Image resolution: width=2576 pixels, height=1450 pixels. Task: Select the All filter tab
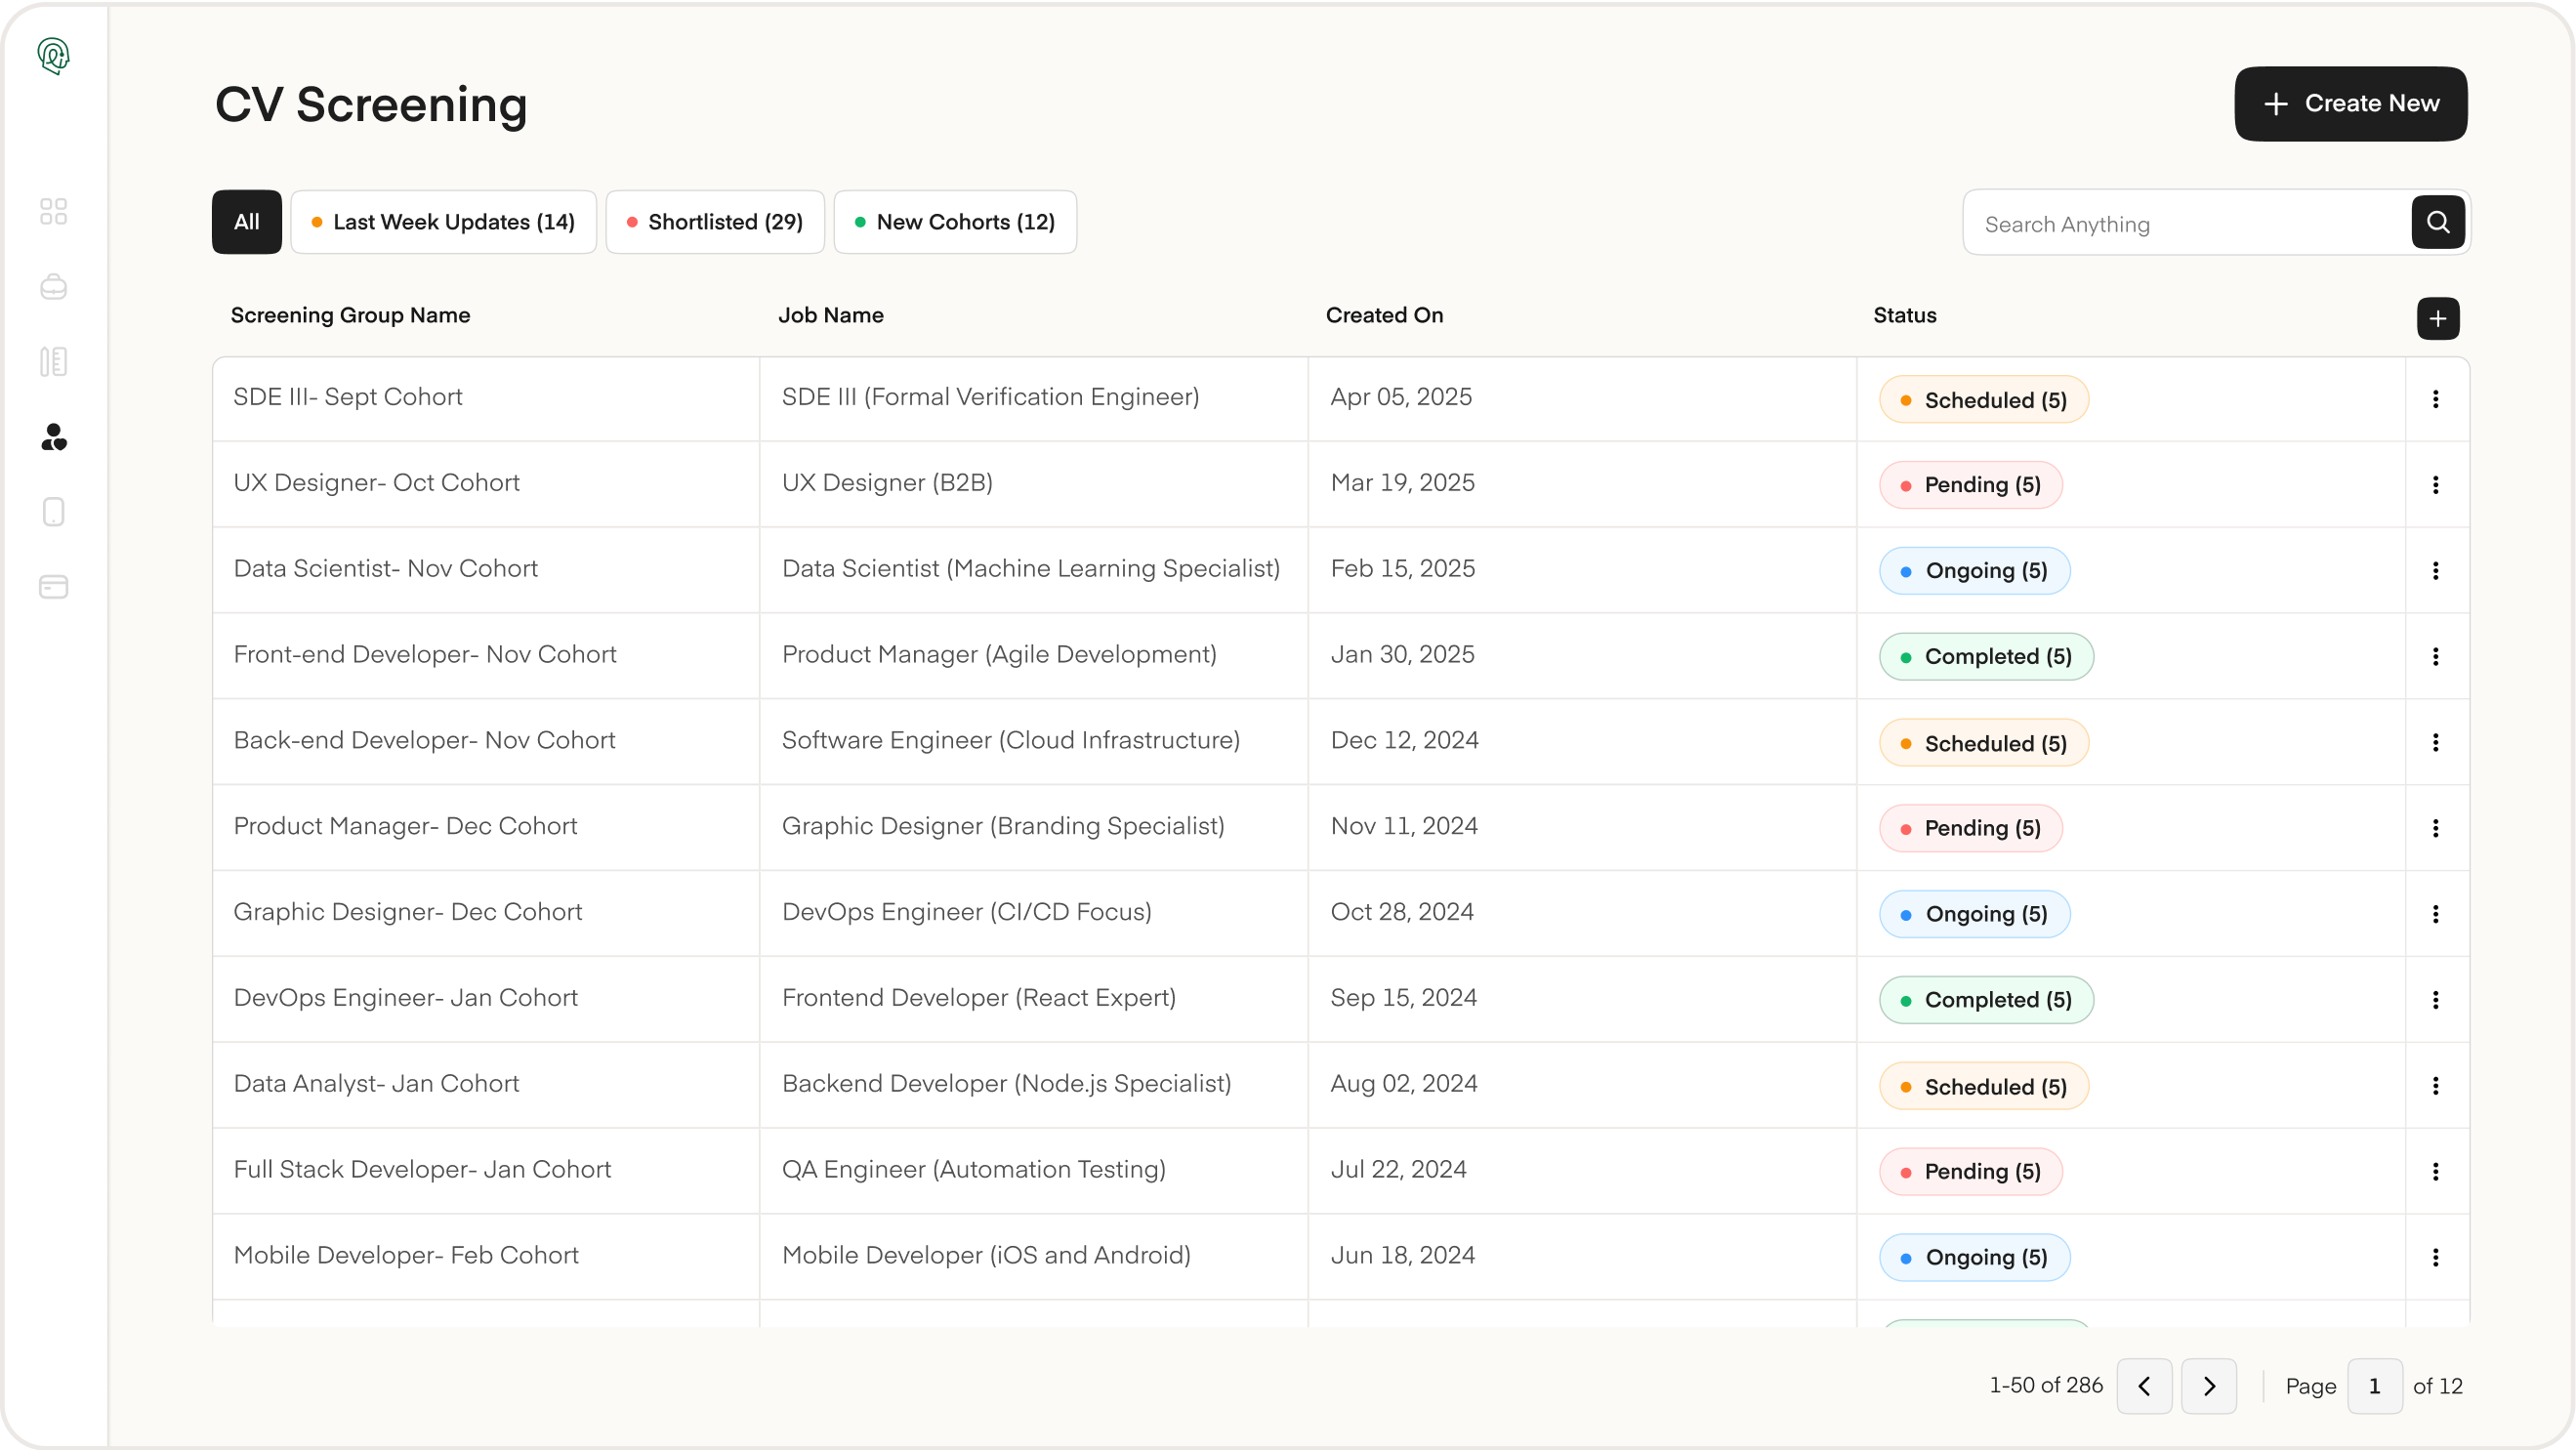point(247,222)
